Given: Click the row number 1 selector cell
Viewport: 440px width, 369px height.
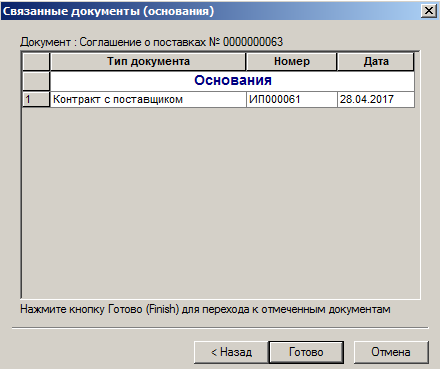Looking at the screenshot, I should 36,99.
